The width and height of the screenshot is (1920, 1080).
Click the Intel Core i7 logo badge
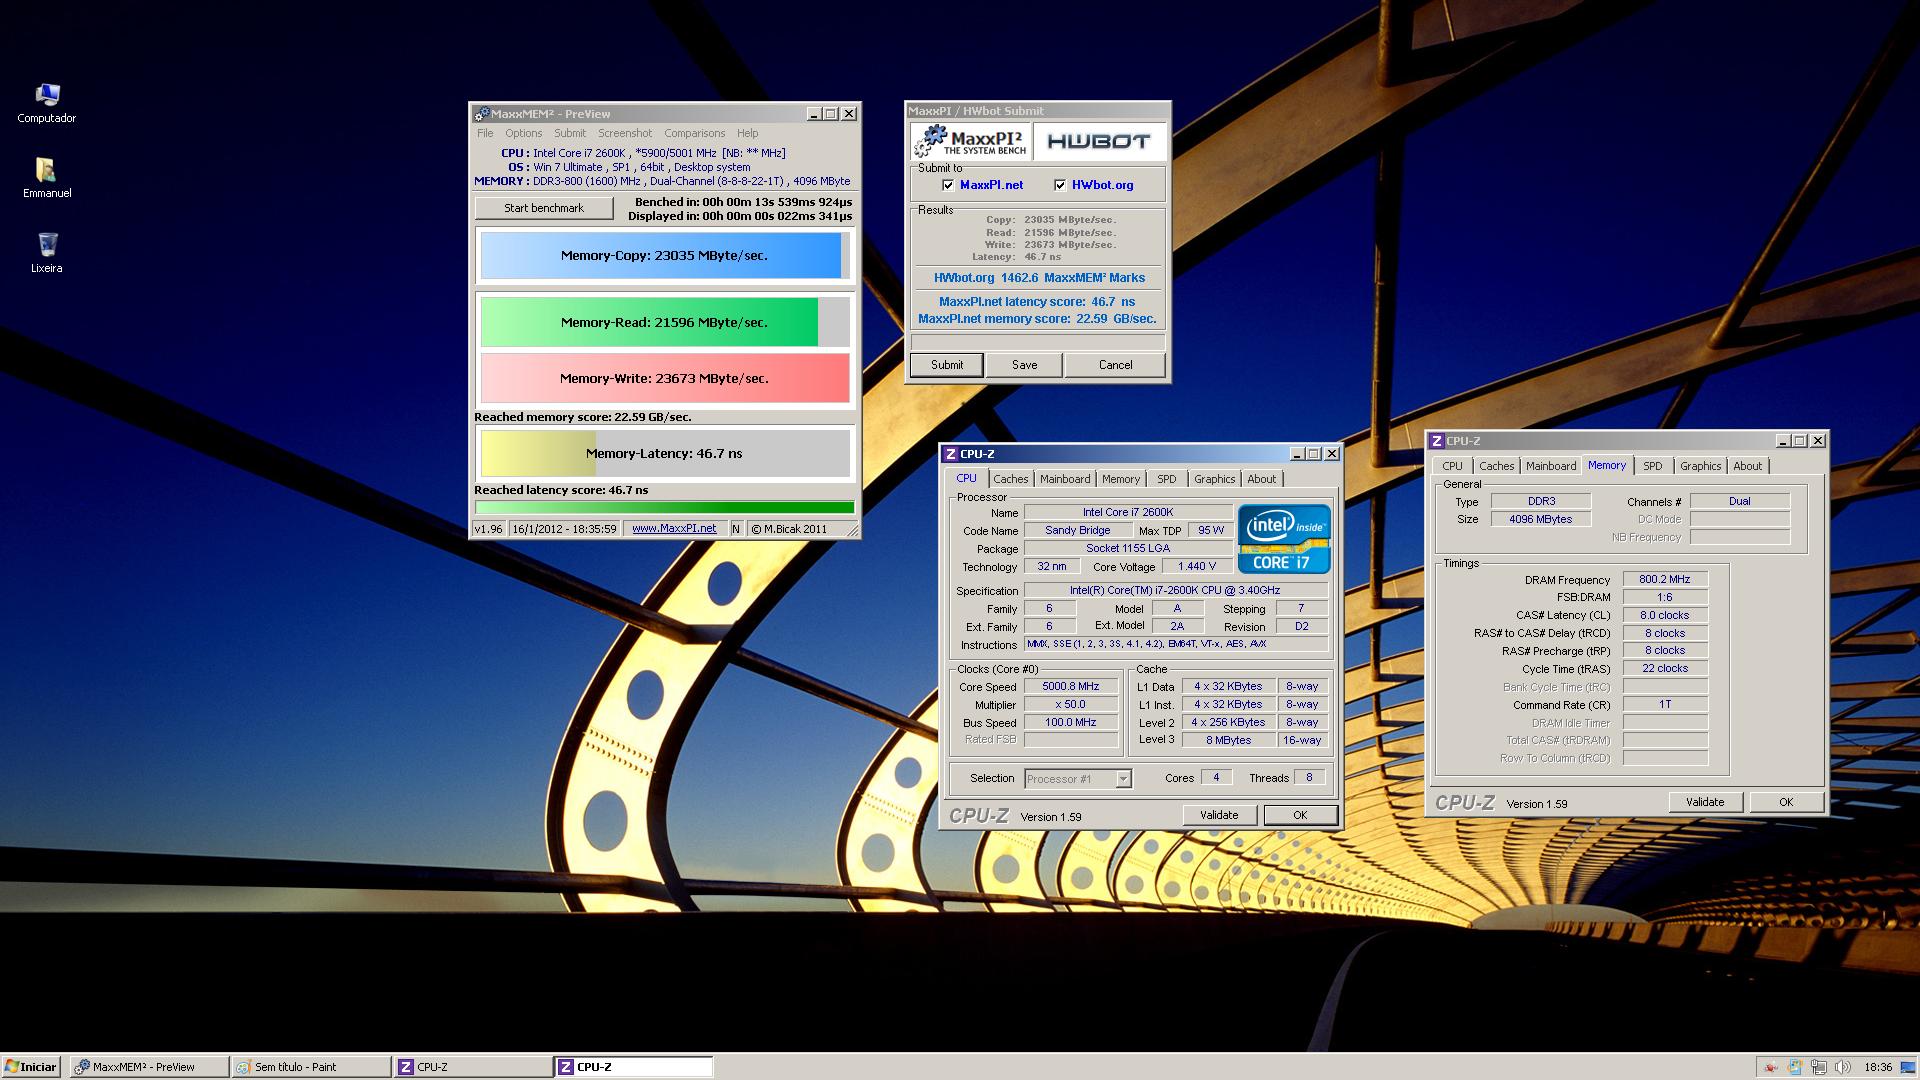[1284, 539]
